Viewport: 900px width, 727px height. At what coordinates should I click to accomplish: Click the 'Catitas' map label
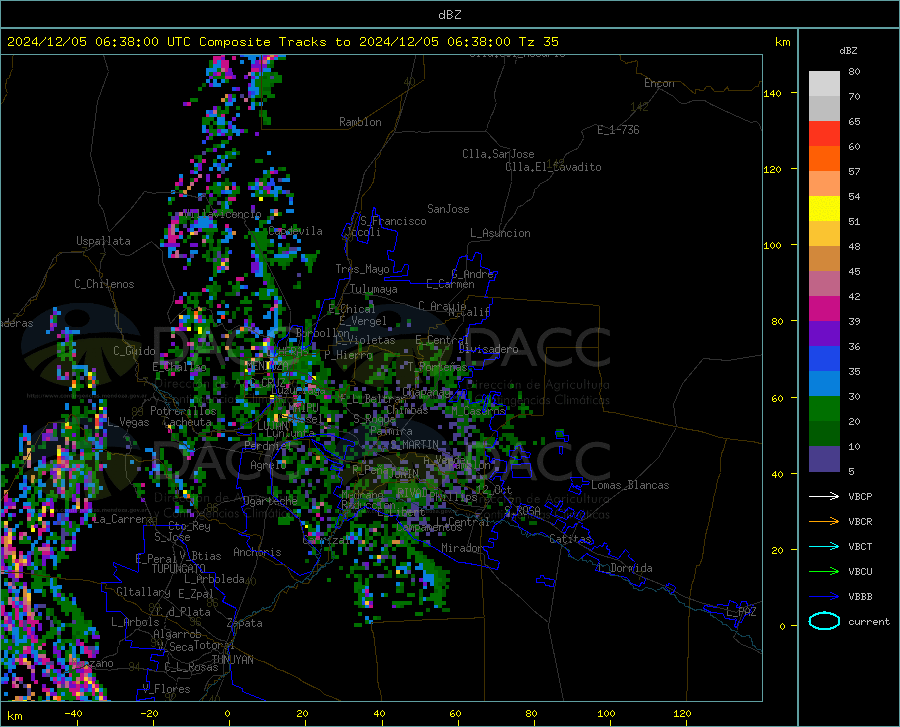coord(570,539)
